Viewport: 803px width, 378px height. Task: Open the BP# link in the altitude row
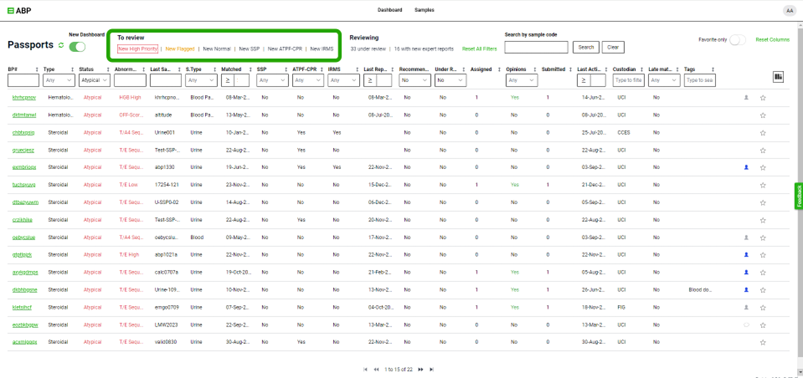pos(24,115)
